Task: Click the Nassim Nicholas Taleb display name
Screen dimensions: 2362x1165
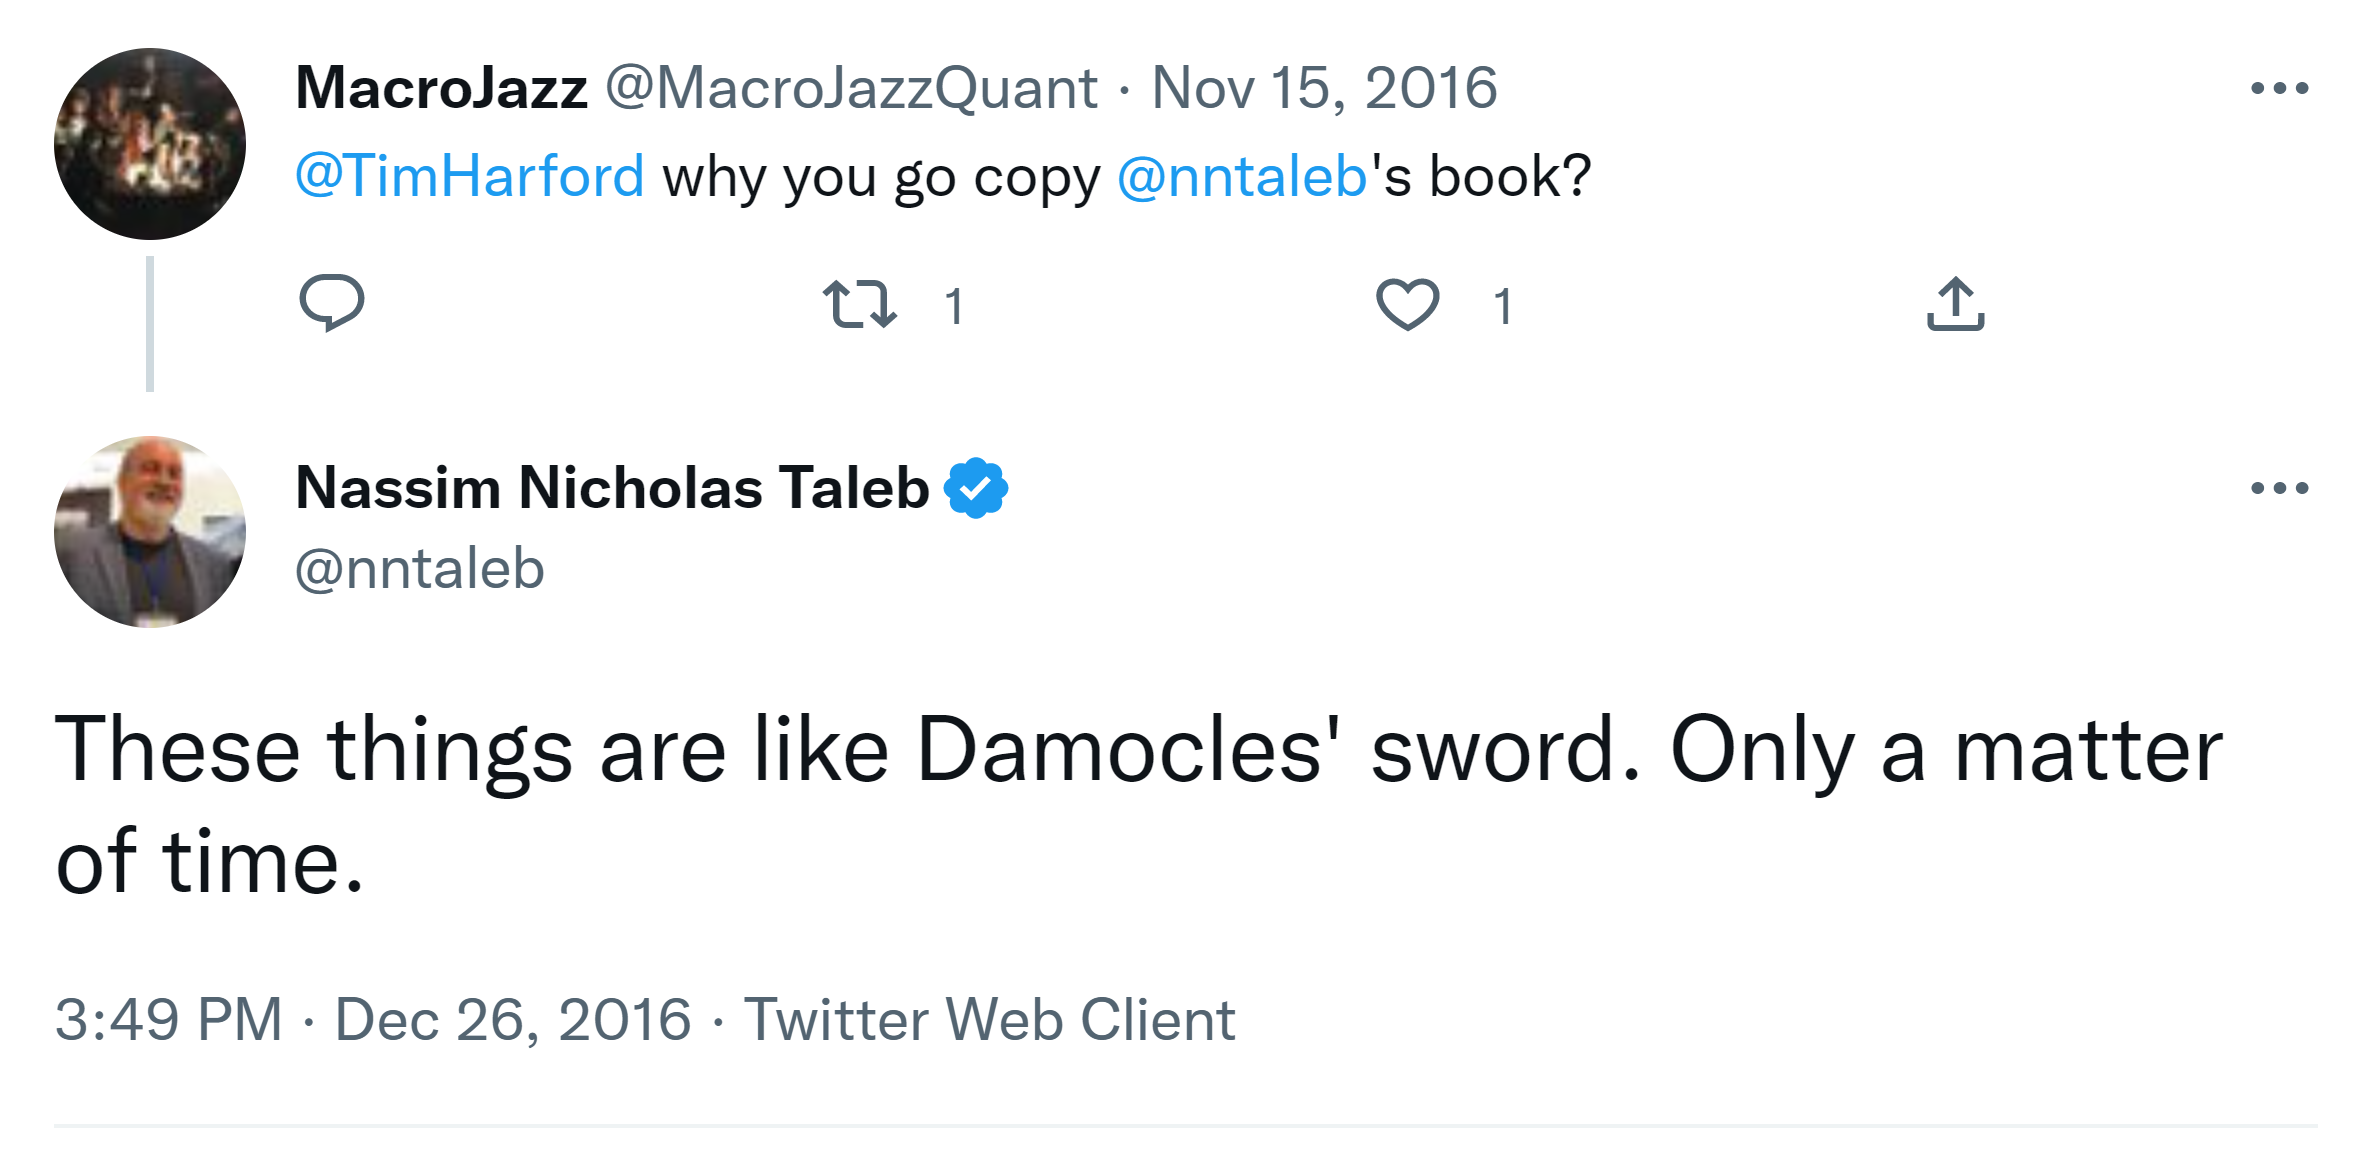Action: [612, 488]
